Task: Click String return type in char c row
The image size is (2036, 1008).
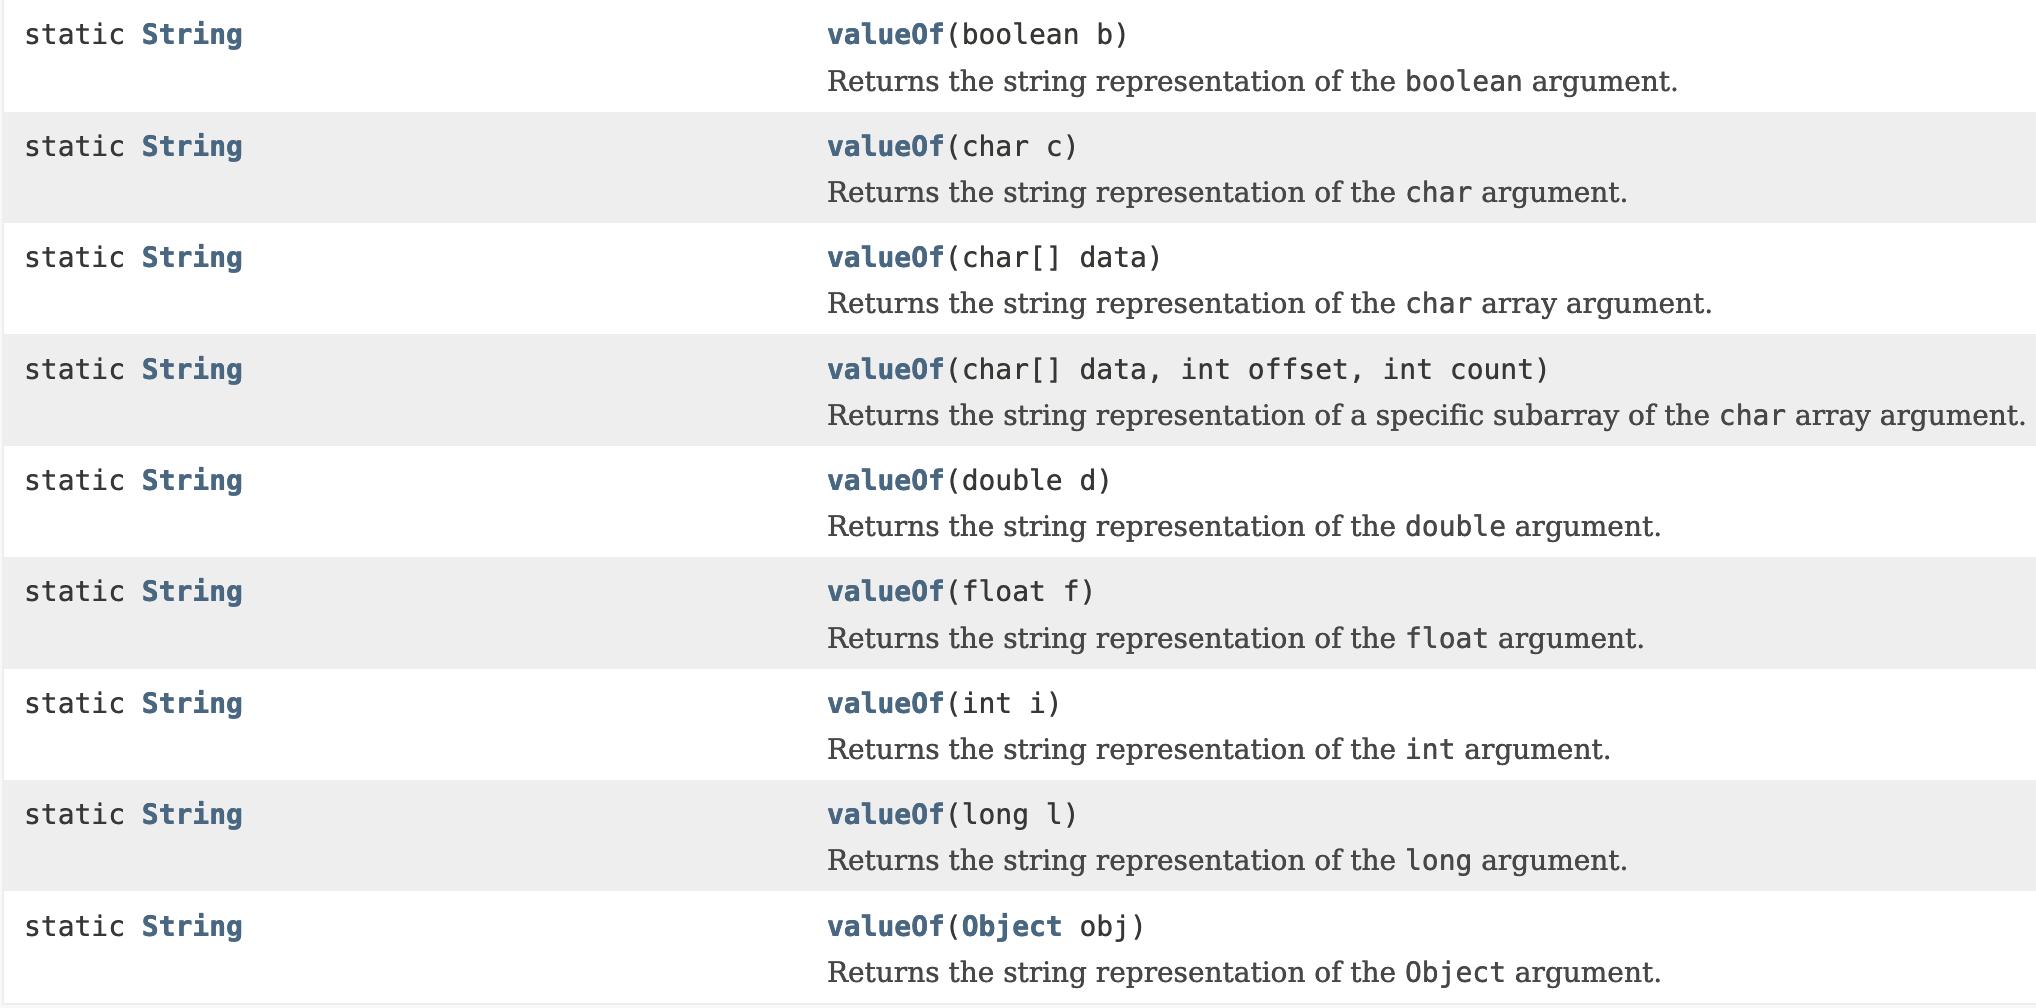Action: (x=192, y=147)
